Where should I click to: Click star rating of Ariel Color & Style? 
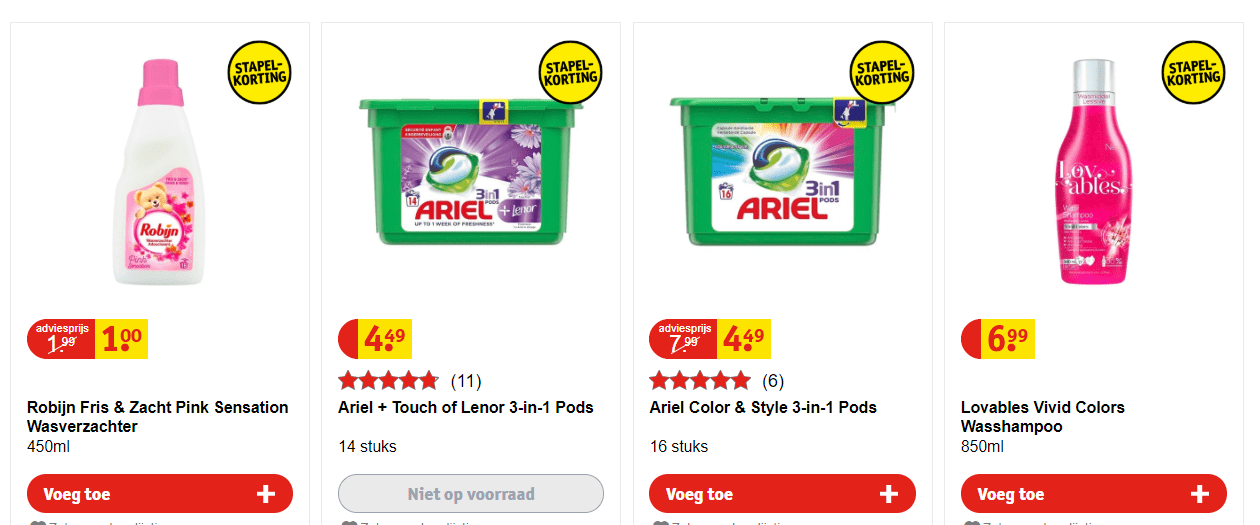(699, 380)
